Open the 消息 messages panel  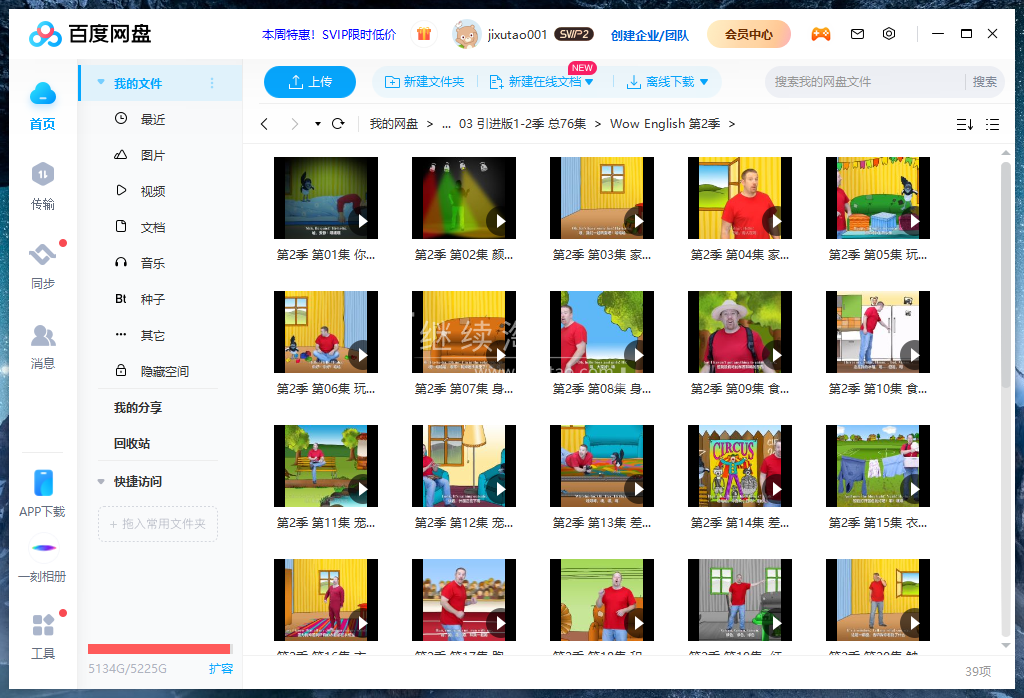pyautogui.click(x=42, y=335)
